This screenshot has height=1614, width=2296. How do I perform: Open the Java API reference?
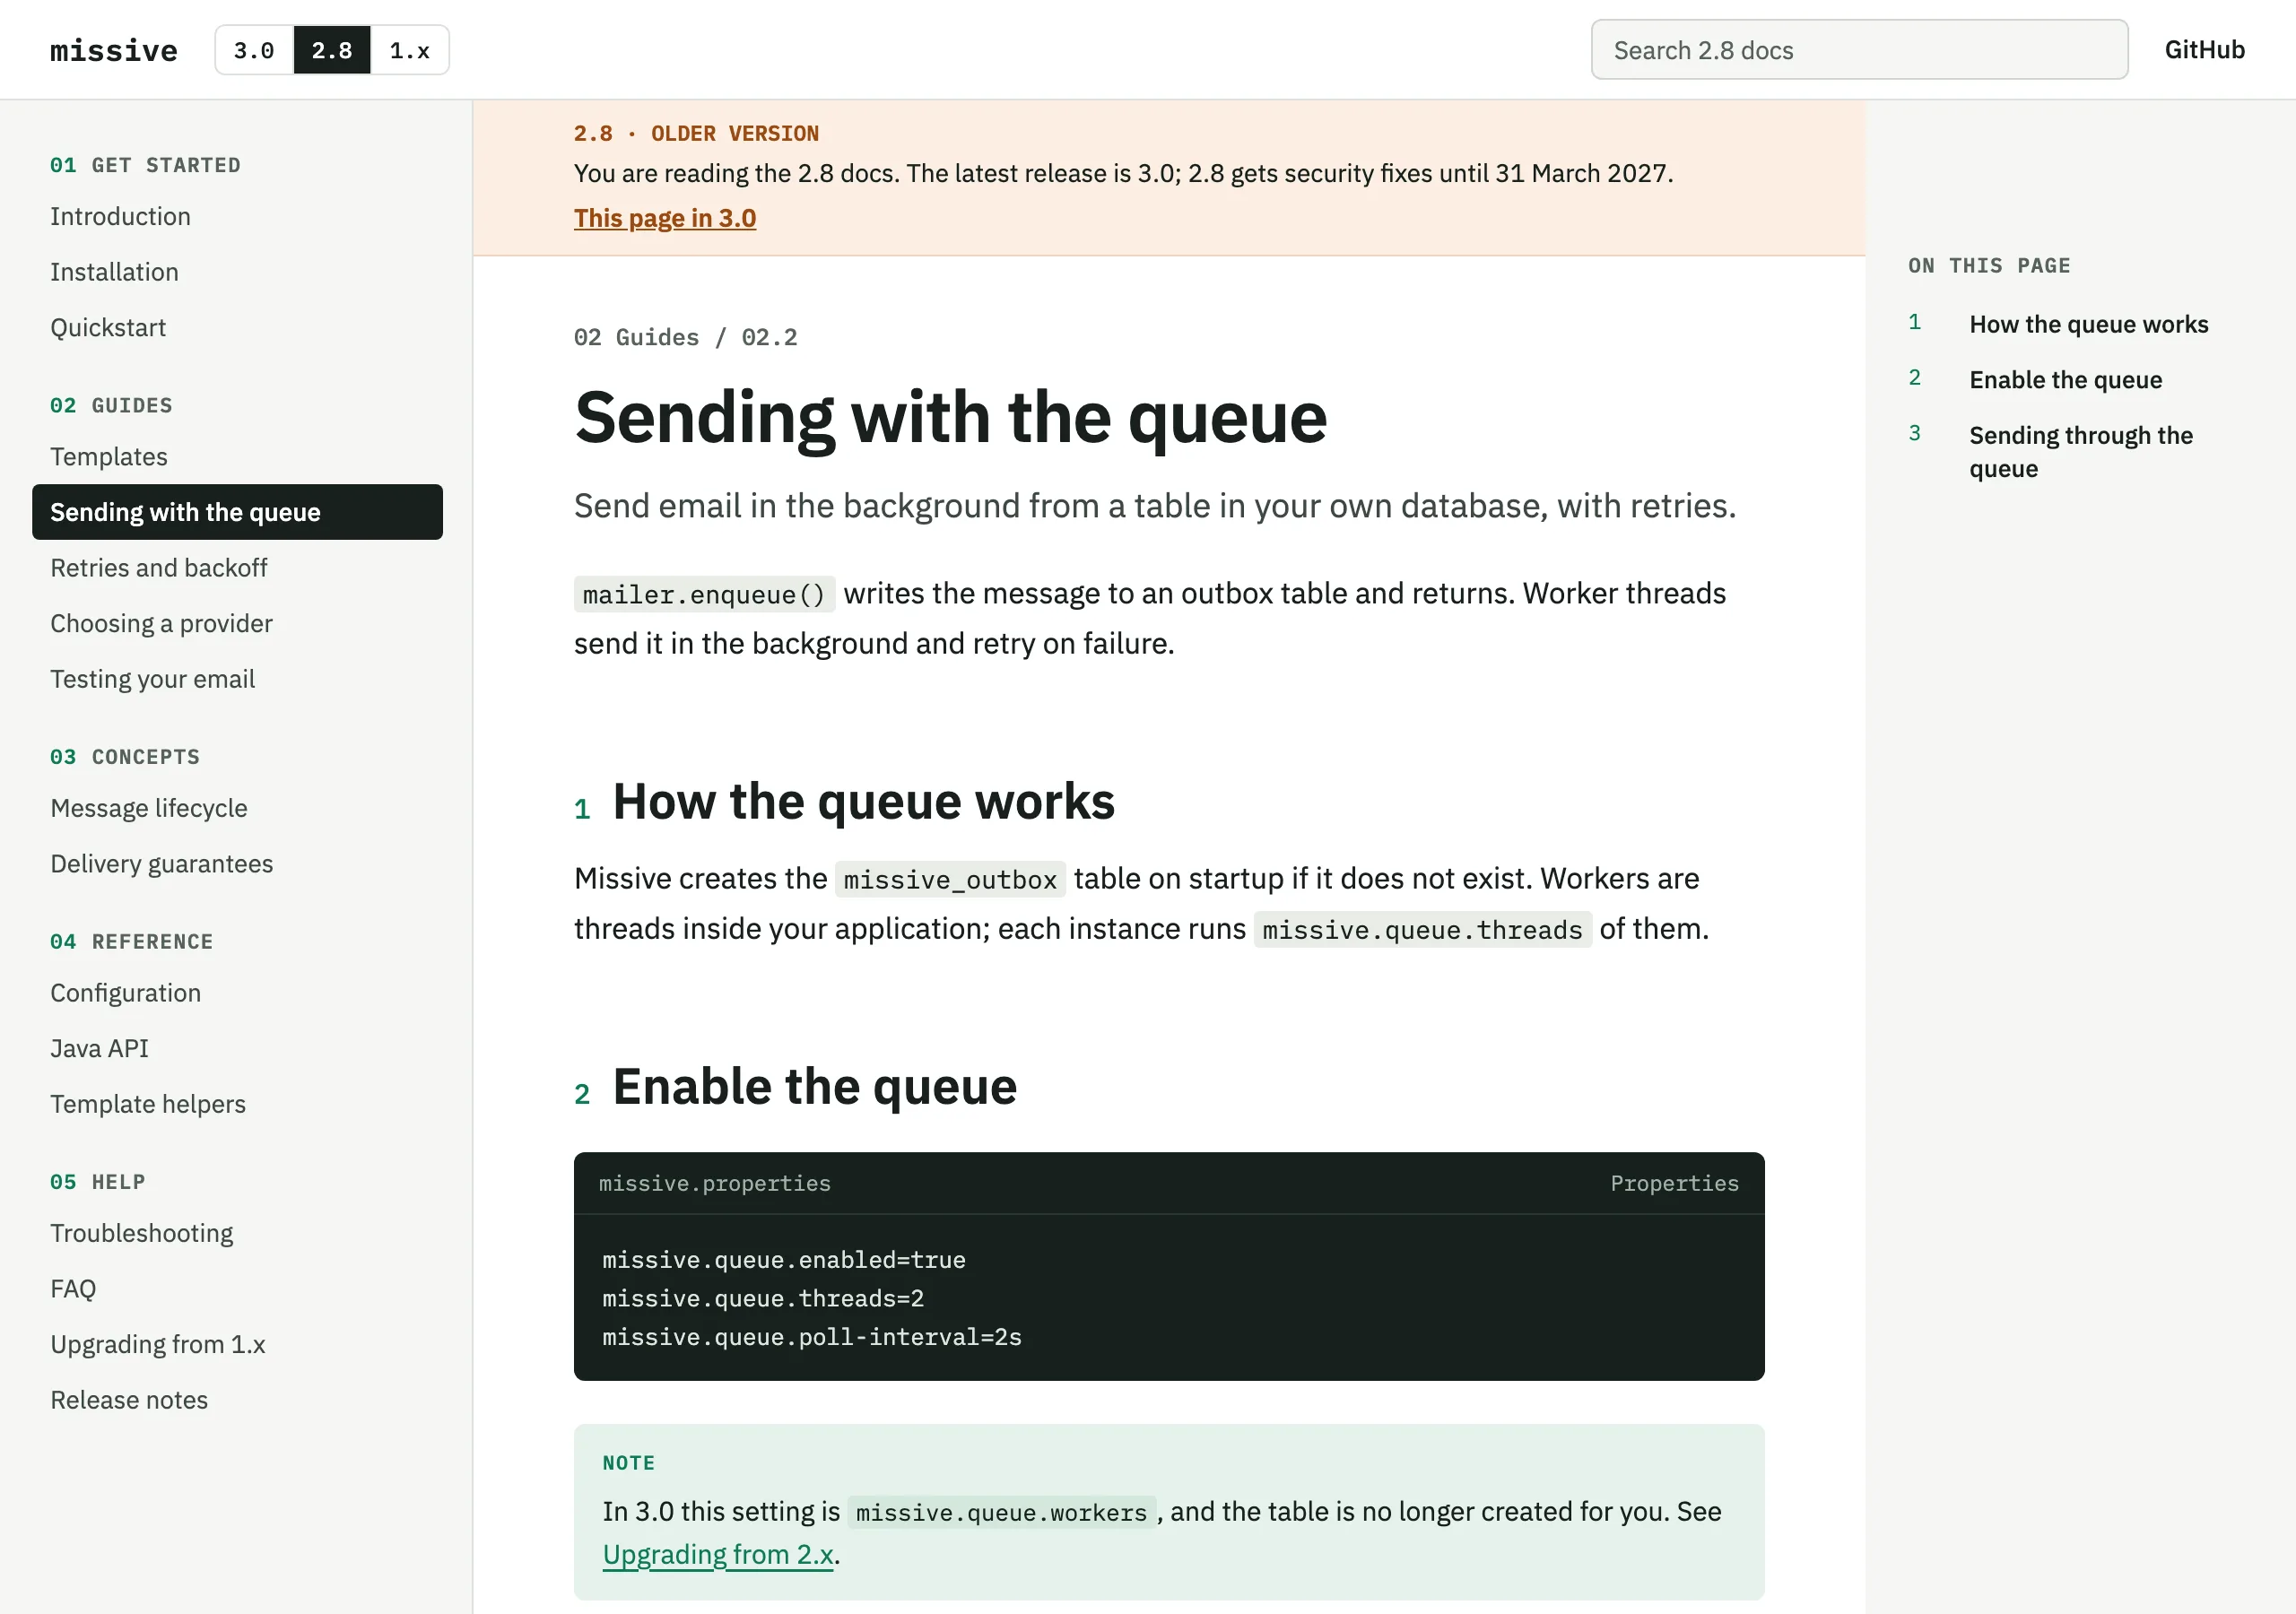click(99, 1049)
